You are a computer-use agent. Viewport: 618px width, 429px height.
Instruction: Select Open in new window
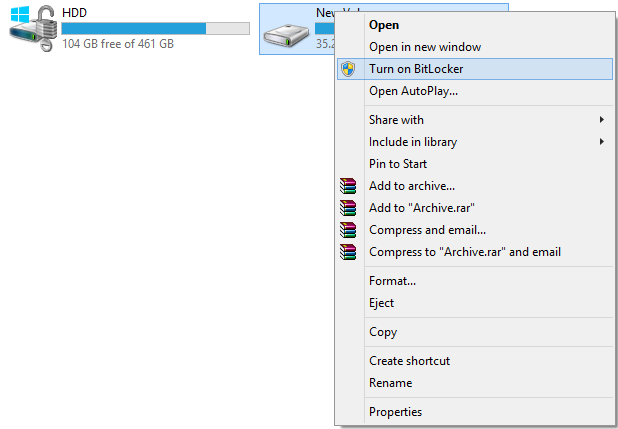[475, 47]
